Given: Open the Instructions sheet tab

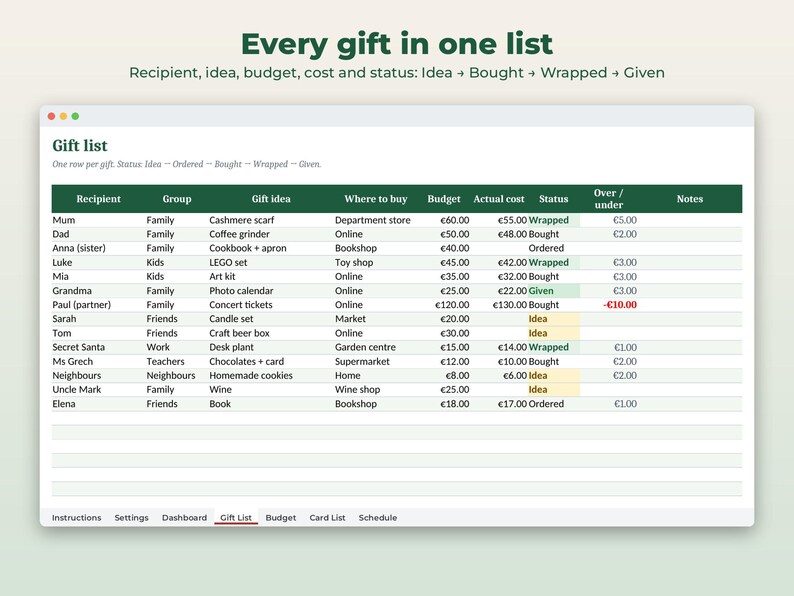Looking at the screenshot, I should [x=76, y=518].
